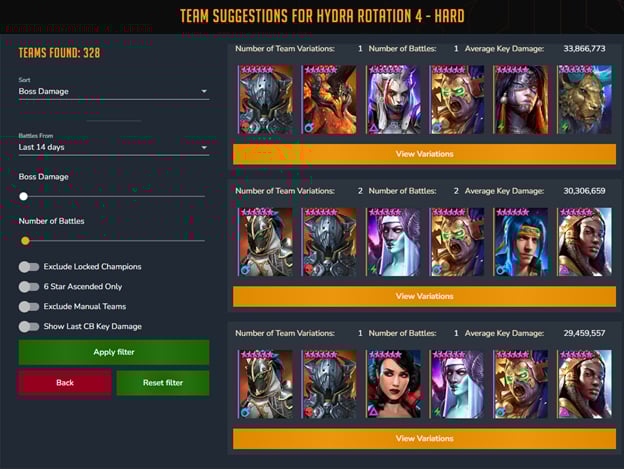Select the golden masked champion in the third team
The width and height of the screenshot is (624, 469).
[521, 384]
